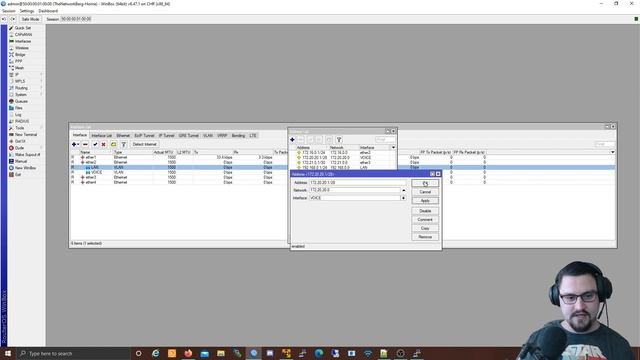Click the remove (minus) icon in Interface List
640x360 pixels.
(85, 144)
